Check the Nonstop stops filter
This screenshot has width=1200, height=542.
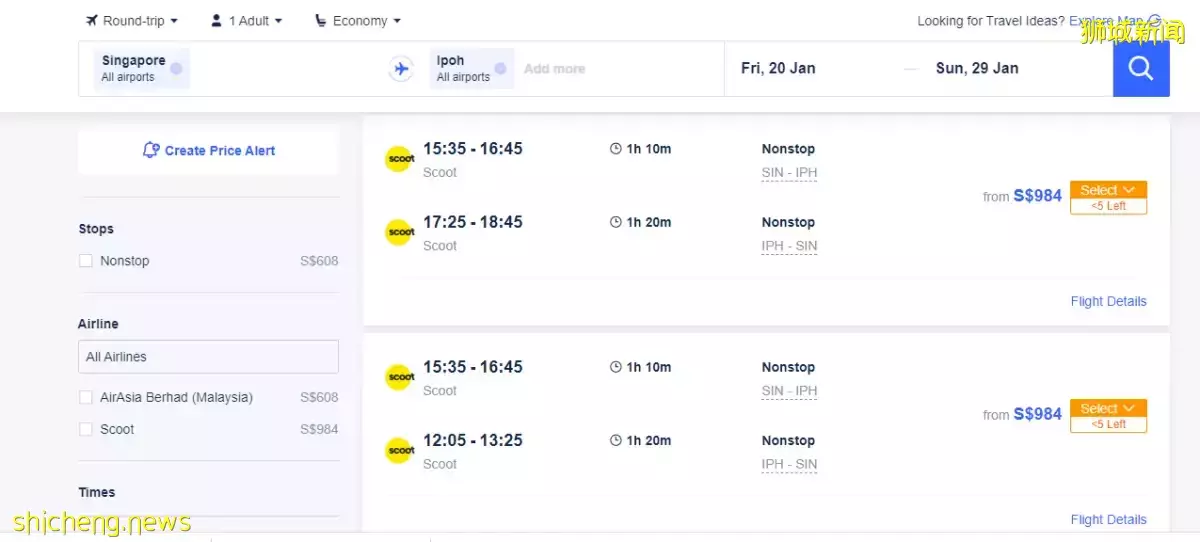click(x=86, y=261)
